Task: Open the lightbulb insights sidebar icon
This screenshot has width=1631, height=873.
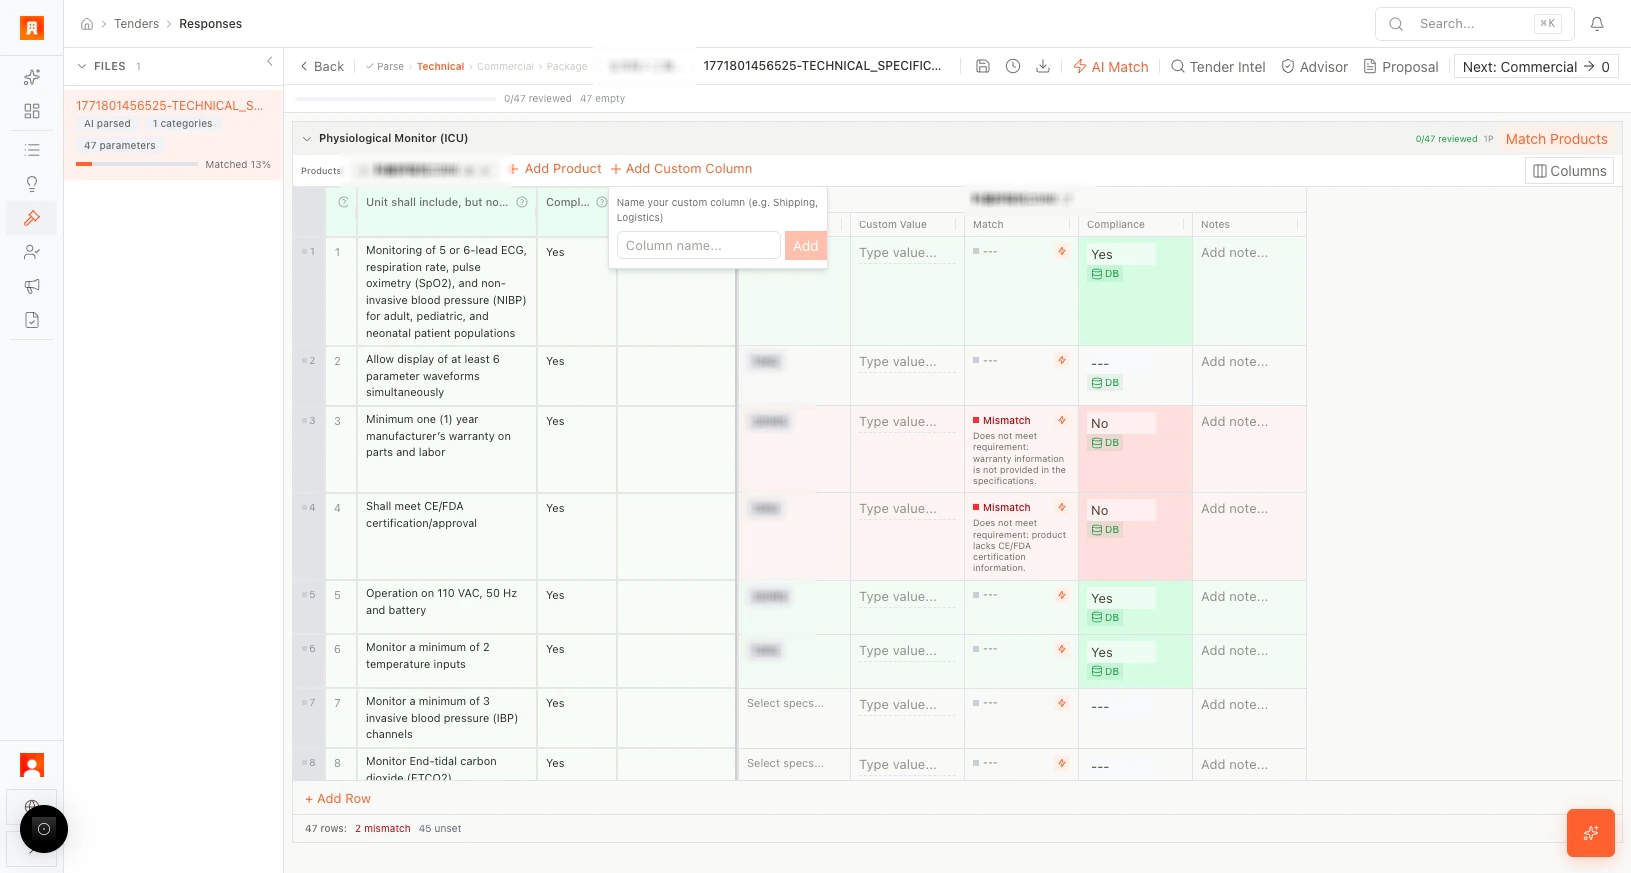Action: tap(32, 184)
